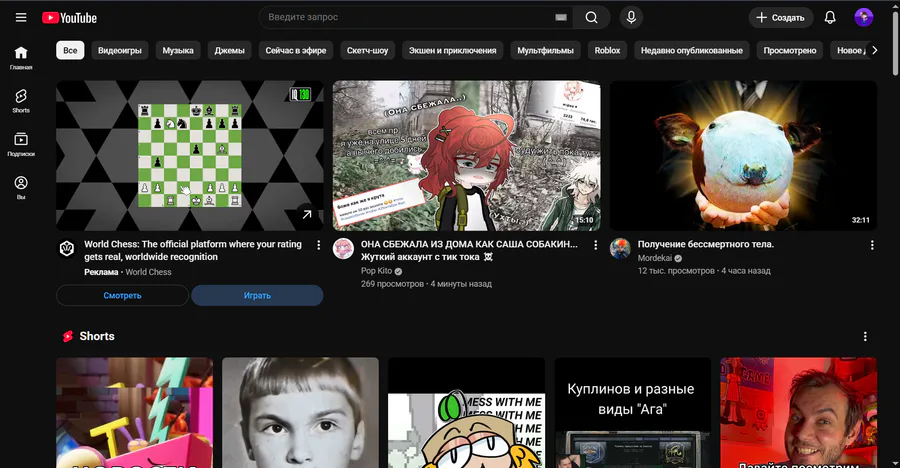
Task: Open the MESS WITH ME cartoon Short
Action: tap(467, 413)
